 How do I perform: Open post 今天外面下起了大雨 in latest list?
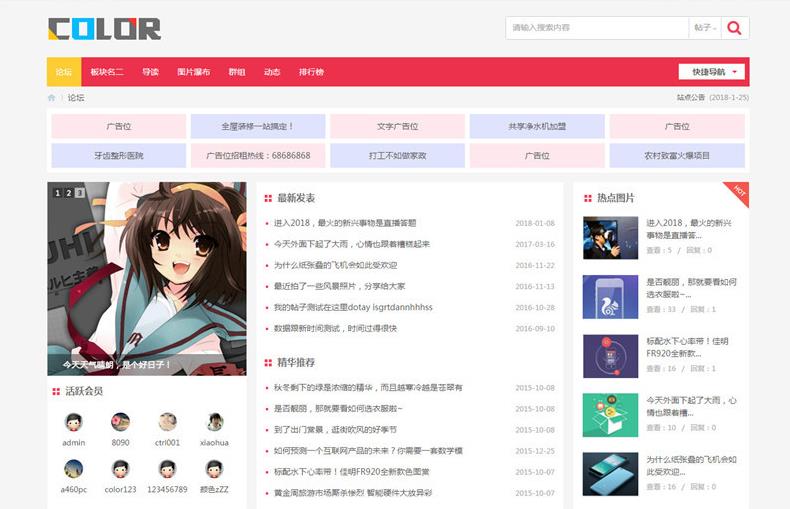pos(352,244)
